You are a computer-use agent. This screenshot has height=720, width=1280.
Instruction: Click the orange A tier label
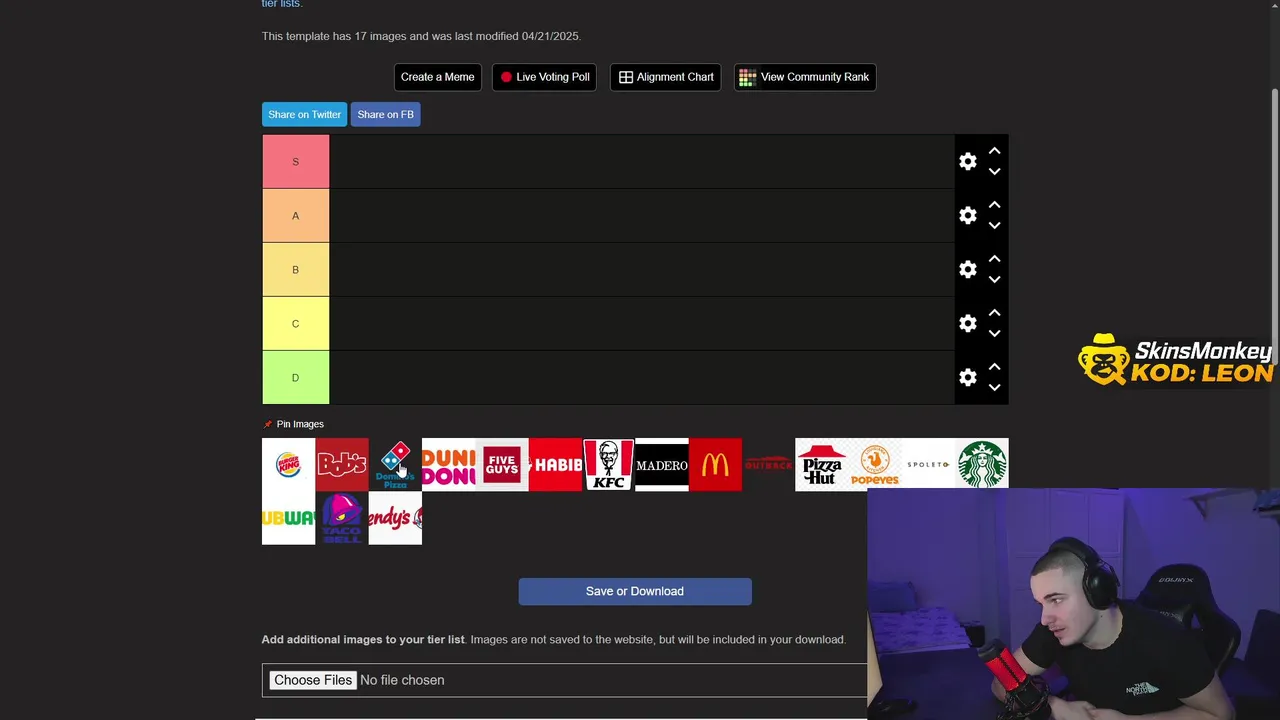click(295, 216)
